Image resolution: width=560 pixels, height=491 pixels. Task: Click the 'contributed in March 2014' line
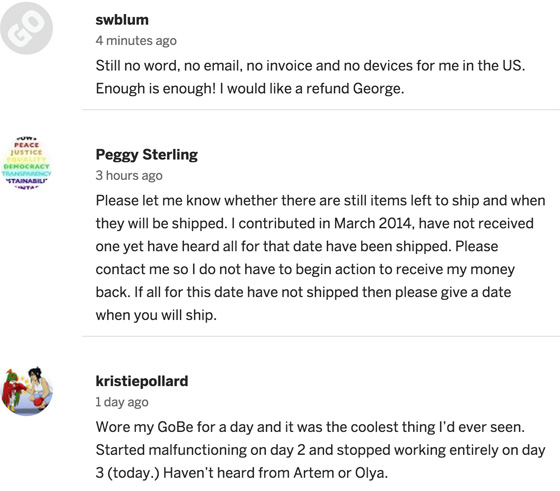tap(315, 224)
